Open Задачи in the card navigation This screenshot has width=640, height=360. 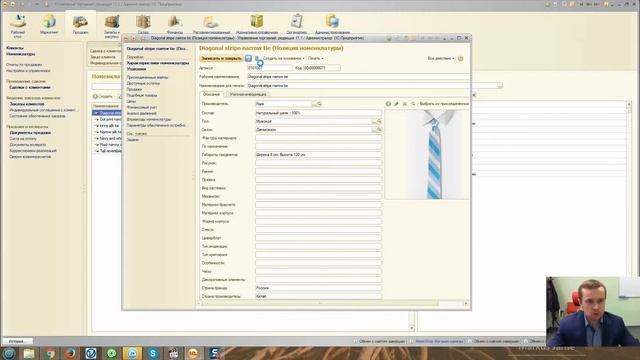(132, 140)
